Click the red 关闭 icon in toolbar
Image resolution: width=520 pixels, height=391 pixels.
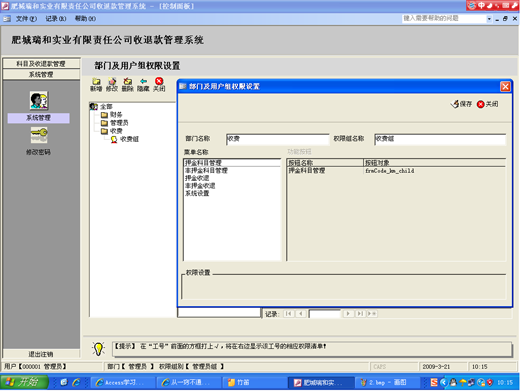click(159, 81)
